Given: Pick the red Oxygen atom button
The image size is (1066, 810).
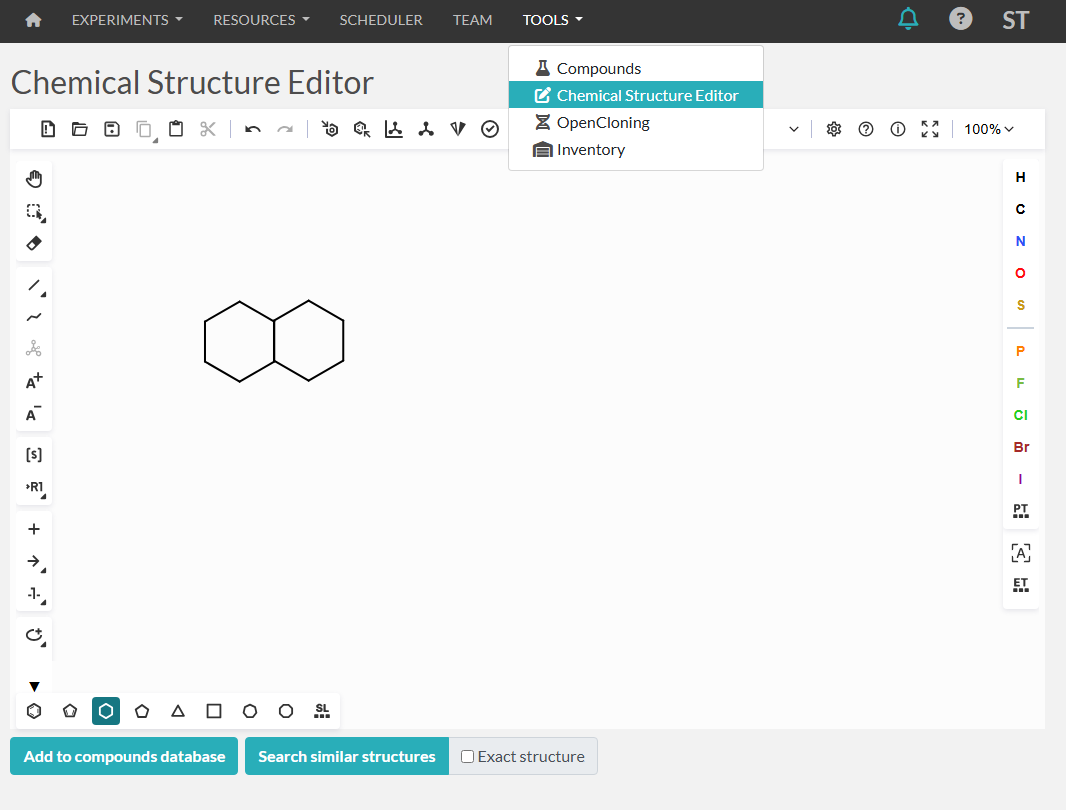Looking at the screenshot, I should (x=1020, y=273).
